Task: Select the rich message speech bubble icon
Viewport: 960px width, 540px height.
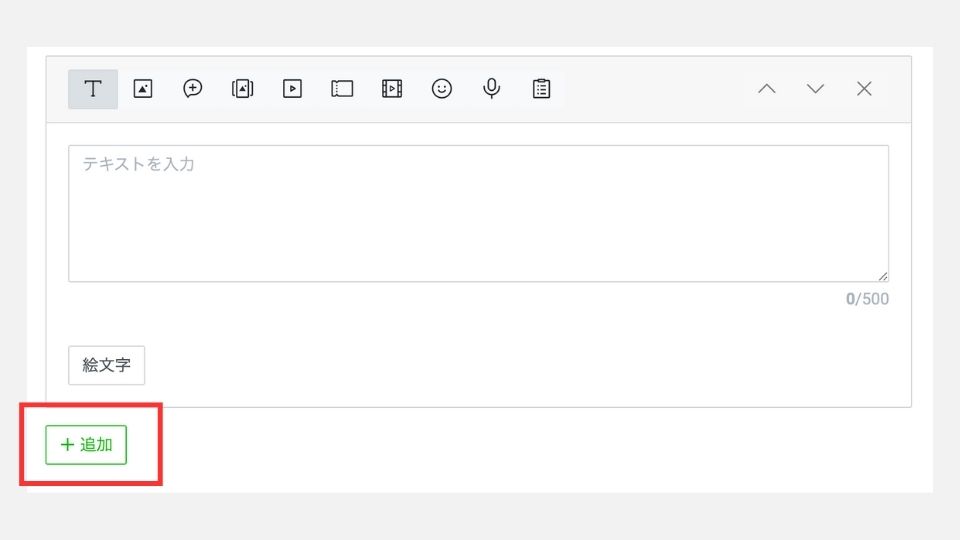Action: 193,89
